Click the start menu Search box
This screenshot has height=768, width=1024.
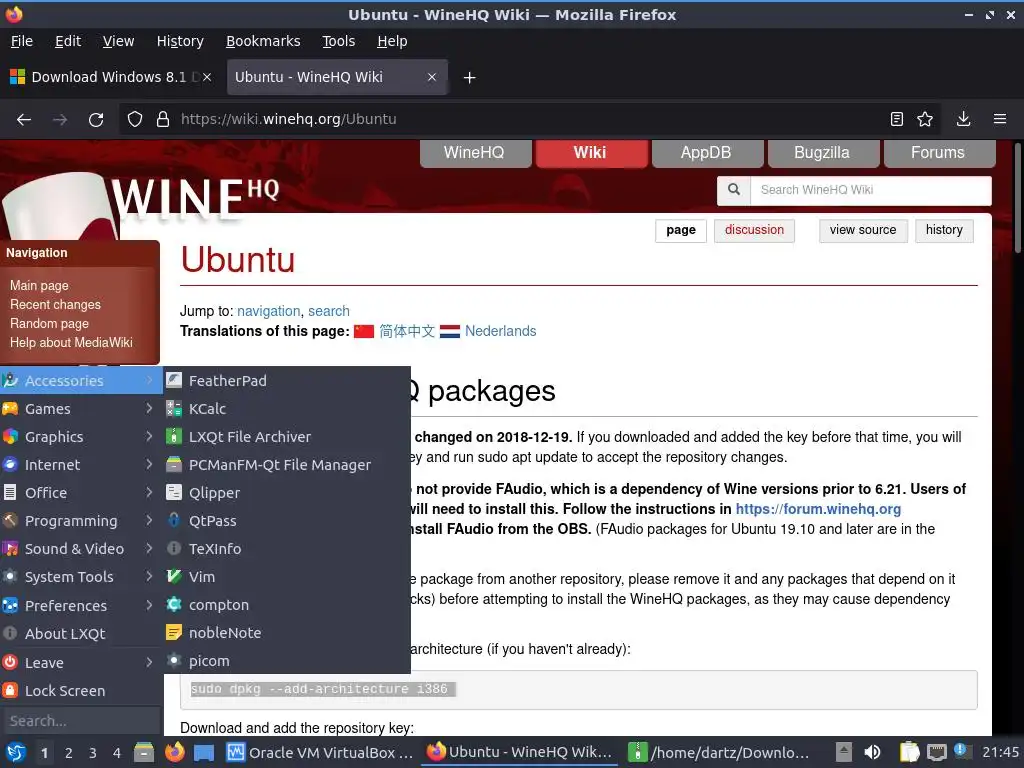click(81, 721)
